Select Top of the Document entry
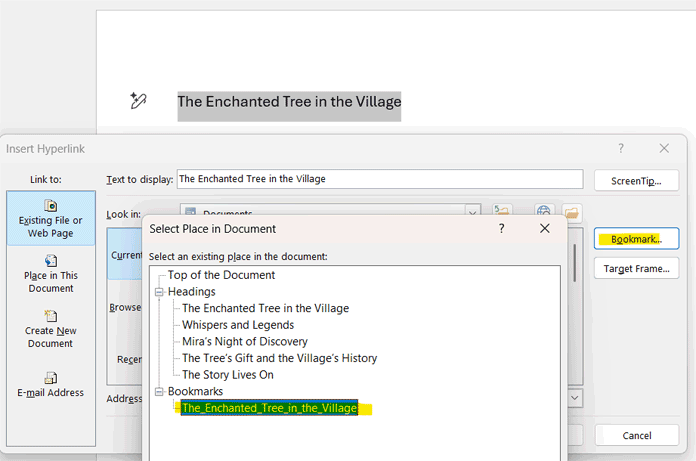The image size is (696, 461). pos(221,275)
